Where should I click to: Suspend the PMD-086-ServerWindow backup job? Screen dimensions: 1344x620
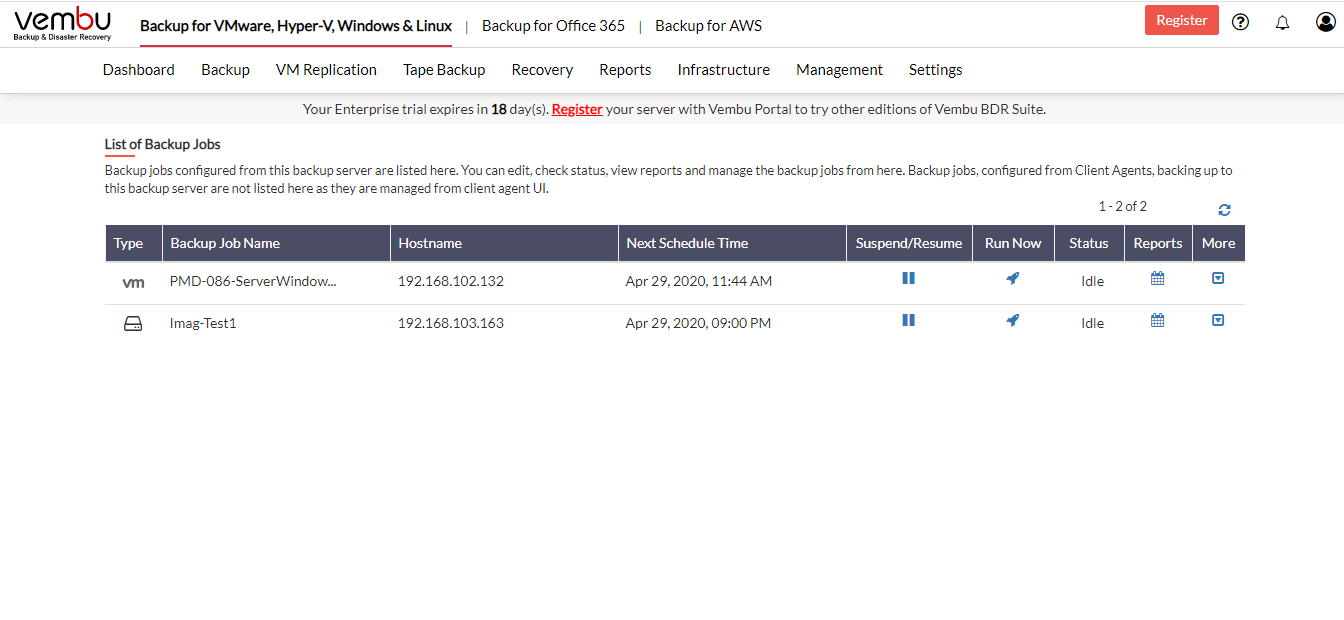click(908, 279)
